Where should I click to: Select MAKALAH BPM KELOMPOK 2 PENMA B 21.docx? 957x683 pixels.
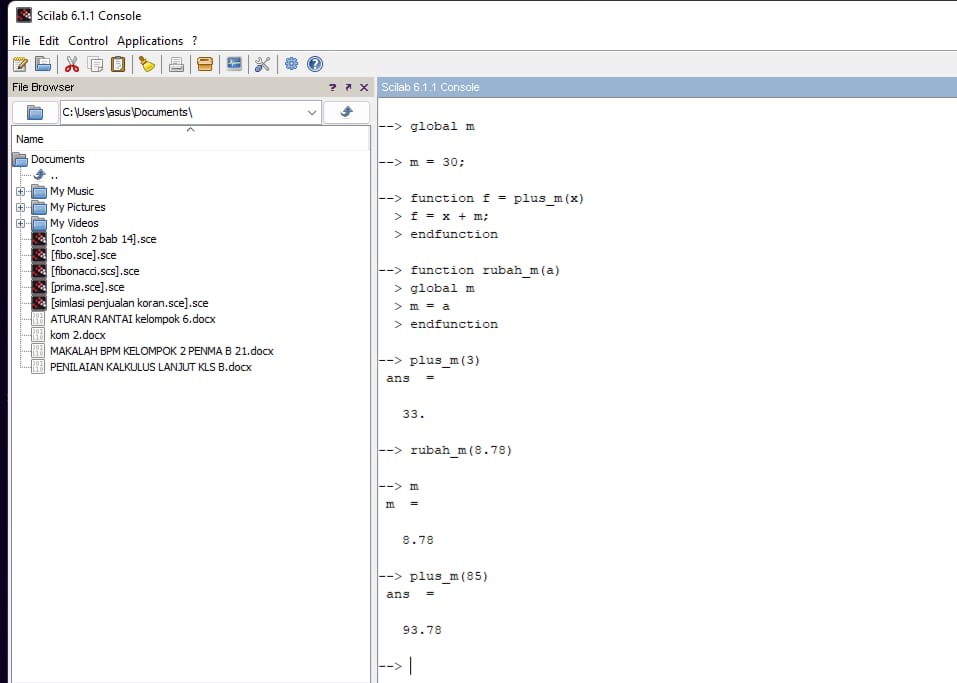click(x=161, y=351)
